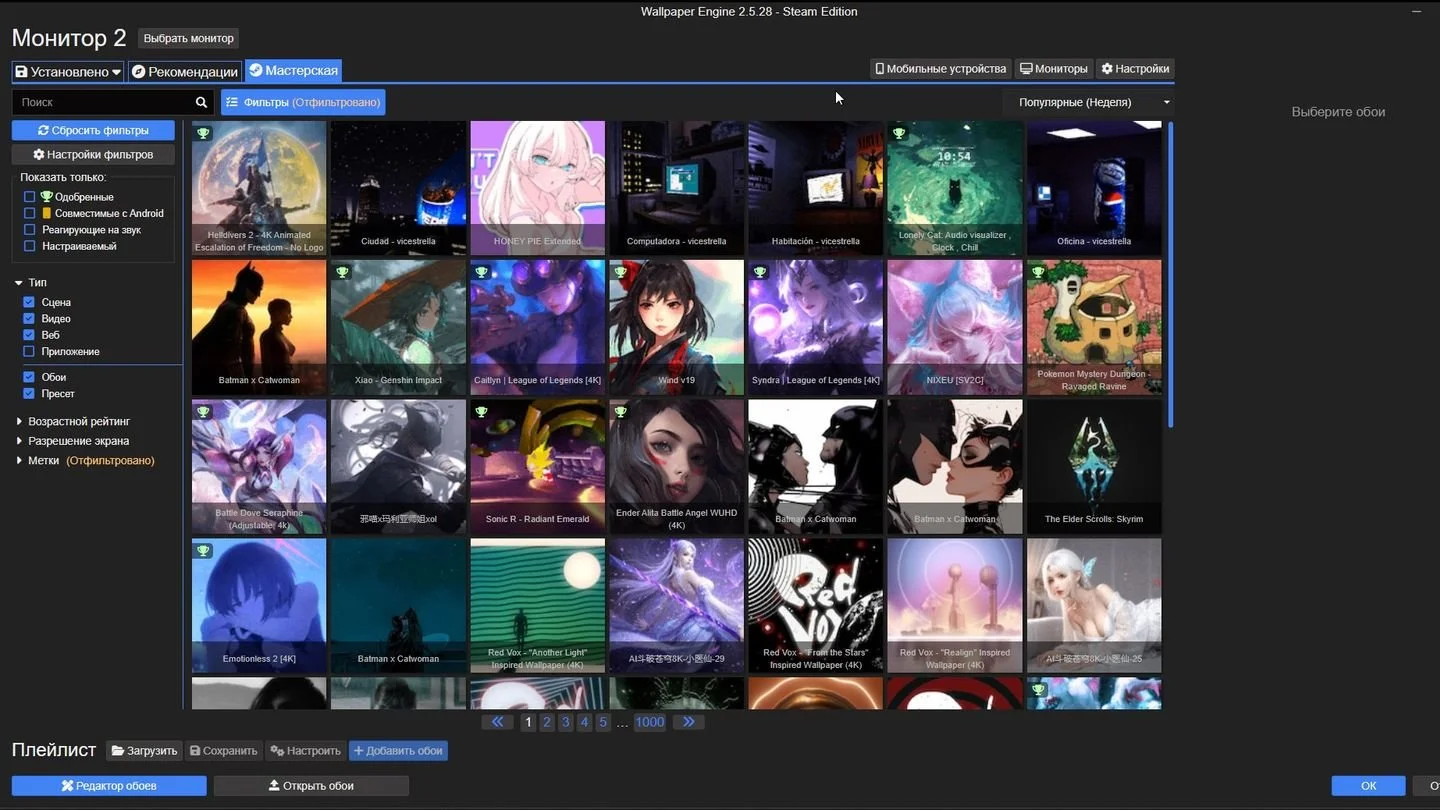Open filter settings Настройки фильтров
The image size is (1440, 810).
point(93,155)
